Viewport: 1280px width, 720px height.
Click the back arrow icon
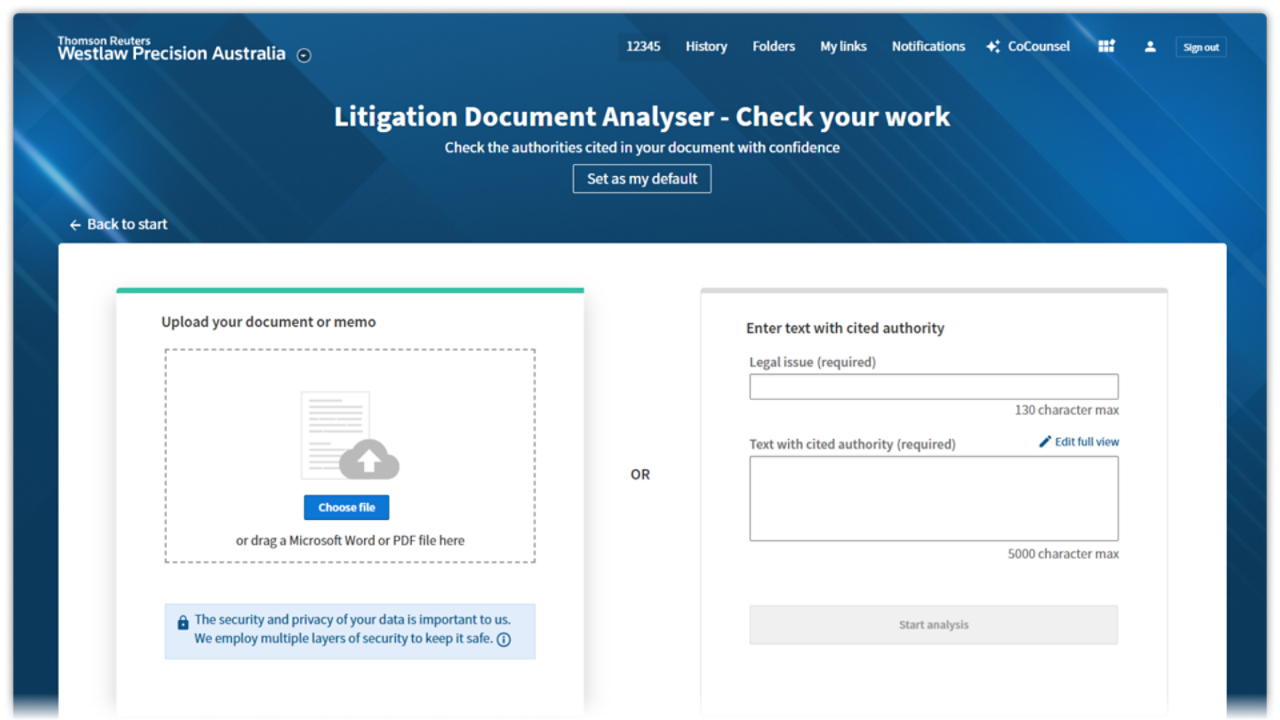click(75, 225)
